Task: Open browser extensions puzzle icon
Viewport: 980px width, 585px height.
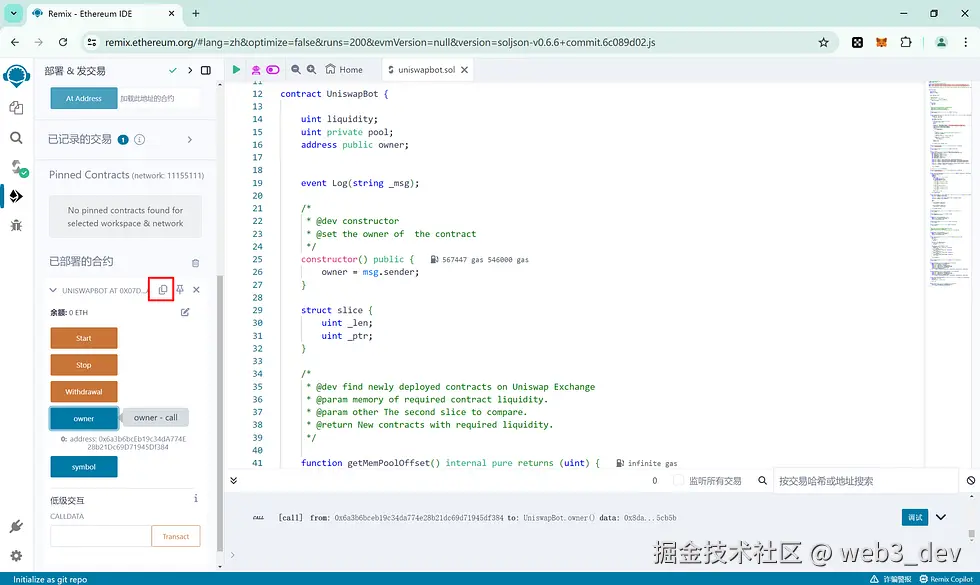Action: [x=906, y=42]
